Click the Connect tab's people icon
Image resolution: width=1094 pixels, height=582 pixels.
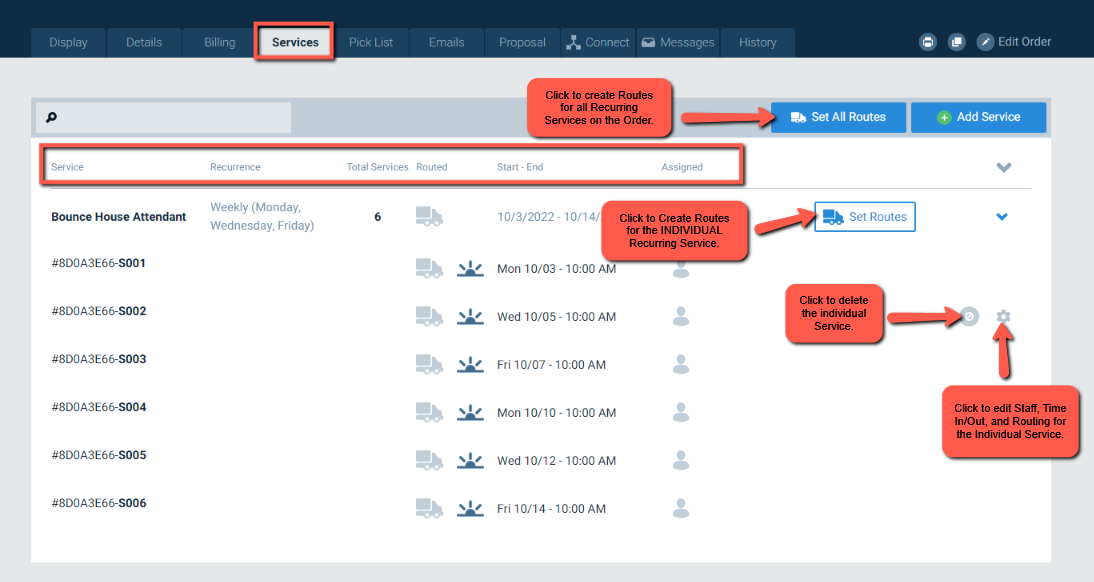coord(575,42)
